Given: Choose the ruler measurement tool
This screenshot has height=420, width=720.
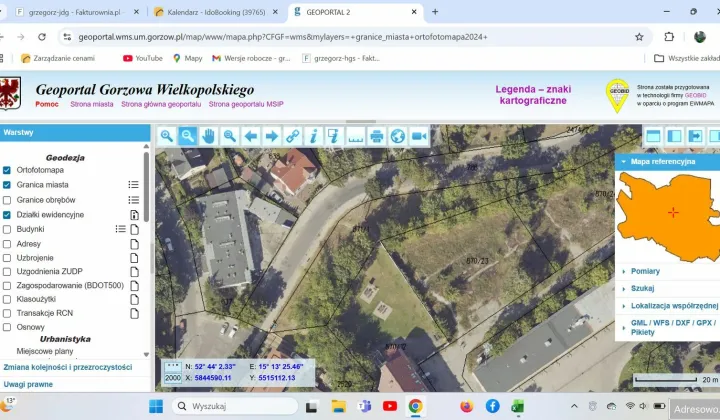Looking at the screenshot, I should (356, 136).
